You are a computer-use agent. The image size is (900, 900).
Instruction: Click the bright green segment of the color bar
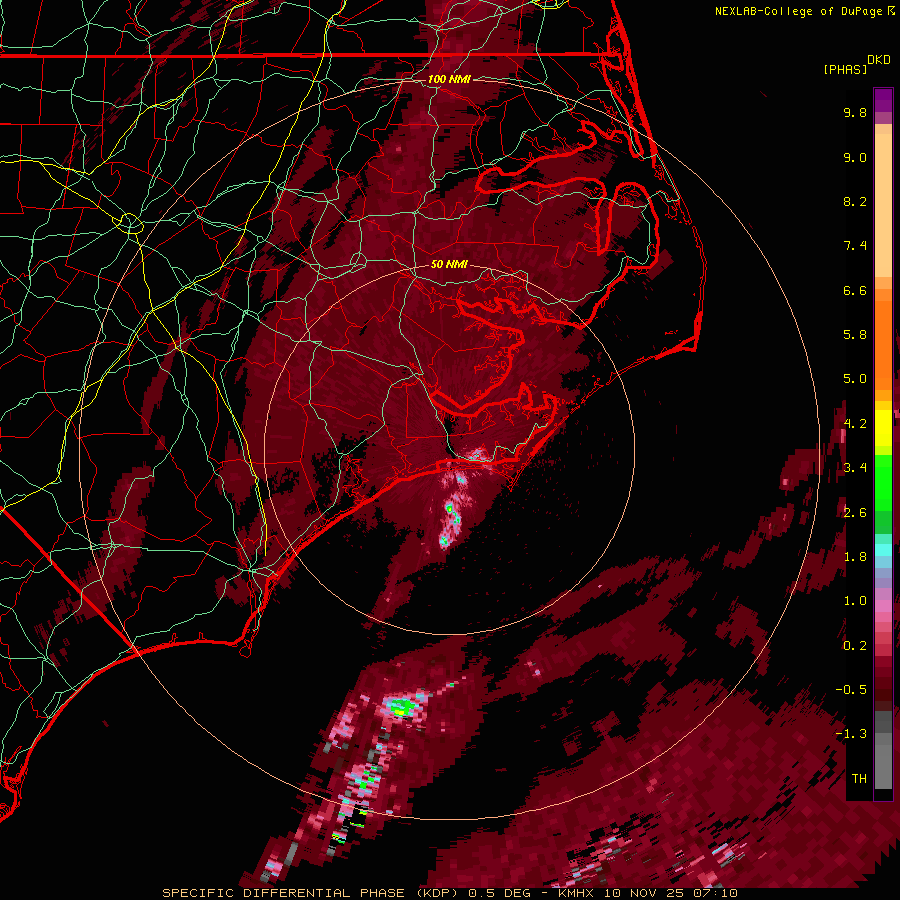[x=883, y=482]
